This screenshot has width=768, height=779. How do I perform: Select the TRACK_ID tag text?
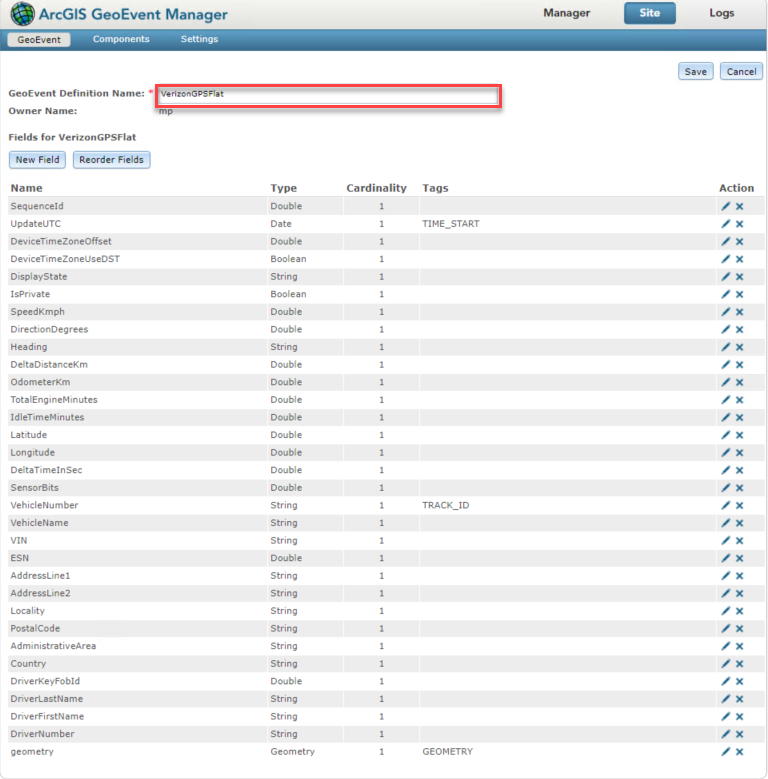[x=446, y=505]
